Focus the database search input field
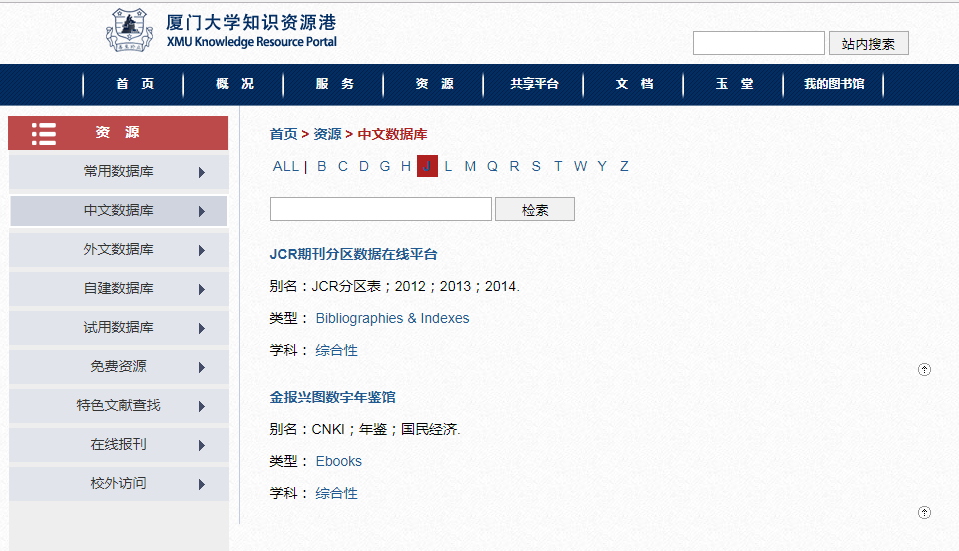This screenshot has width=959, height=551. pos(380,209)
